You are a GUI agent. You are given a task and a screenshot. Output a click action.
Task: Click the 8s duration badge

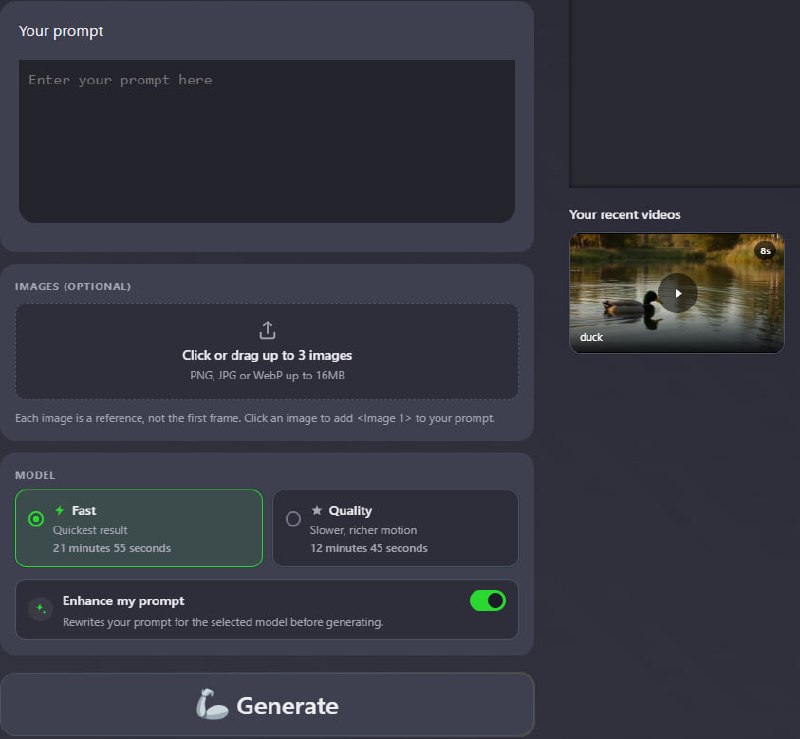point(765,251)
